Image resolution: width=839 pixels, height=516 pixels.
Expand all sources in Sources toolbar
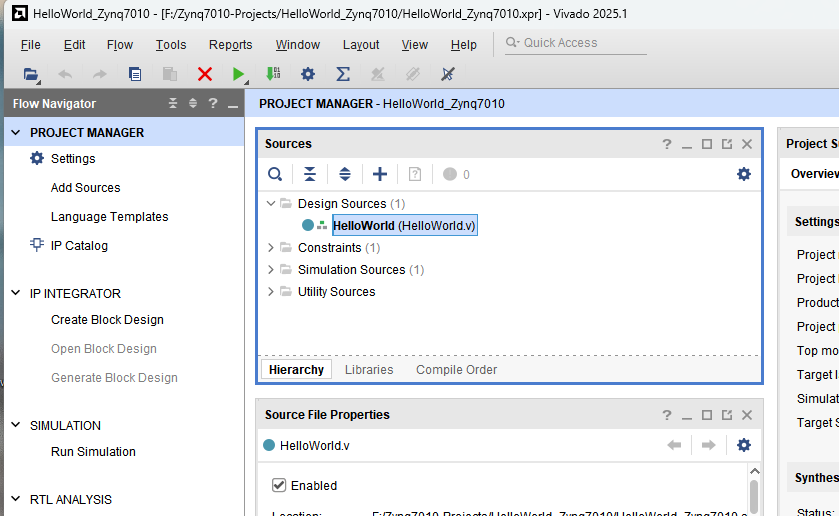[x=345, y=174]
